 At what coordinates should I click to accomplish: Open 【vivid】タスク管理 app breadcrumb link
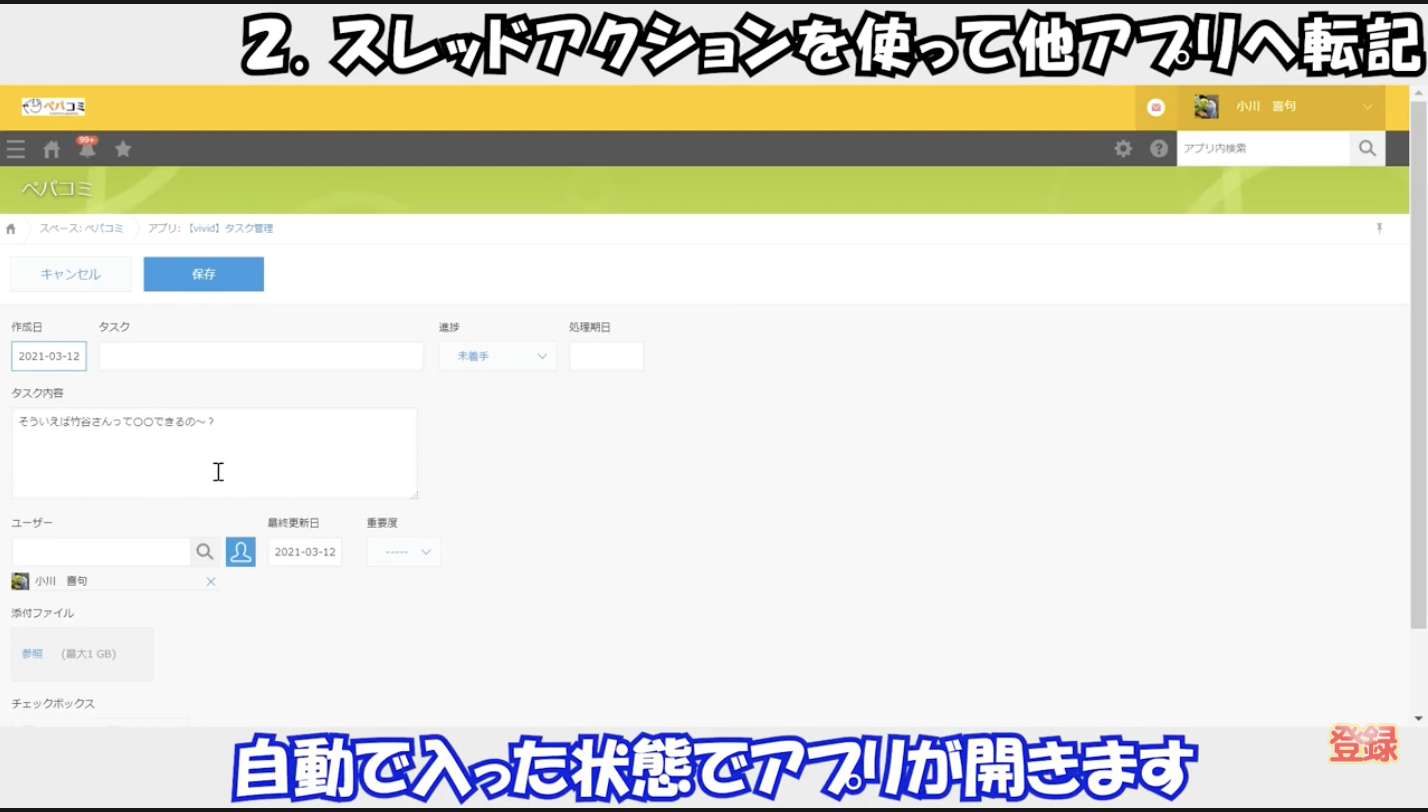point(229,229)
